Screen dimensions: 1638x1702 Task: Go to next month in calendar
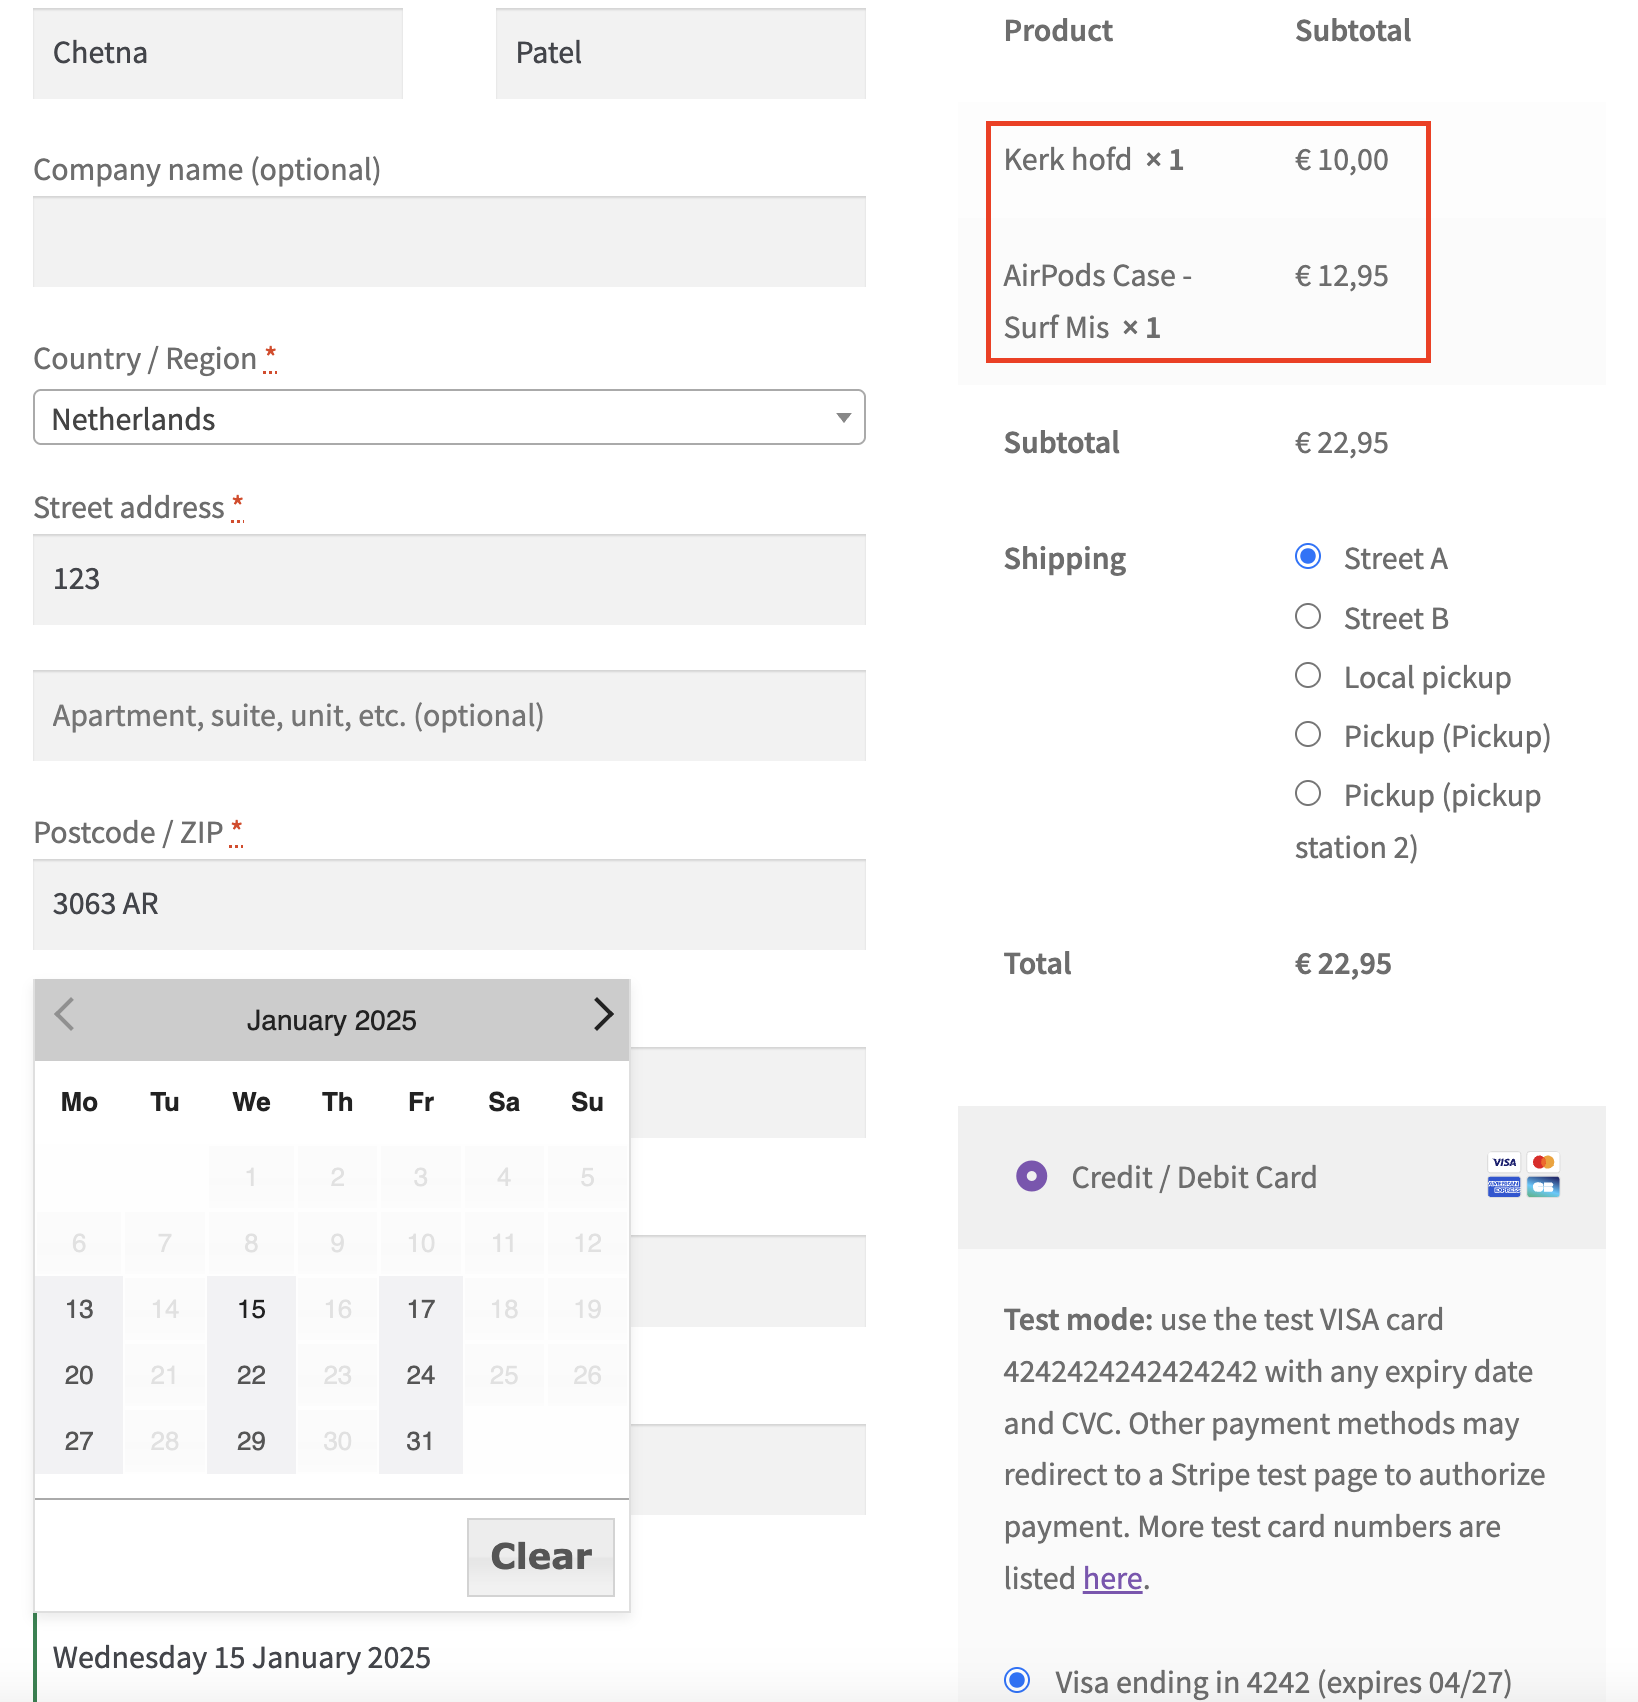(602, 1015)
